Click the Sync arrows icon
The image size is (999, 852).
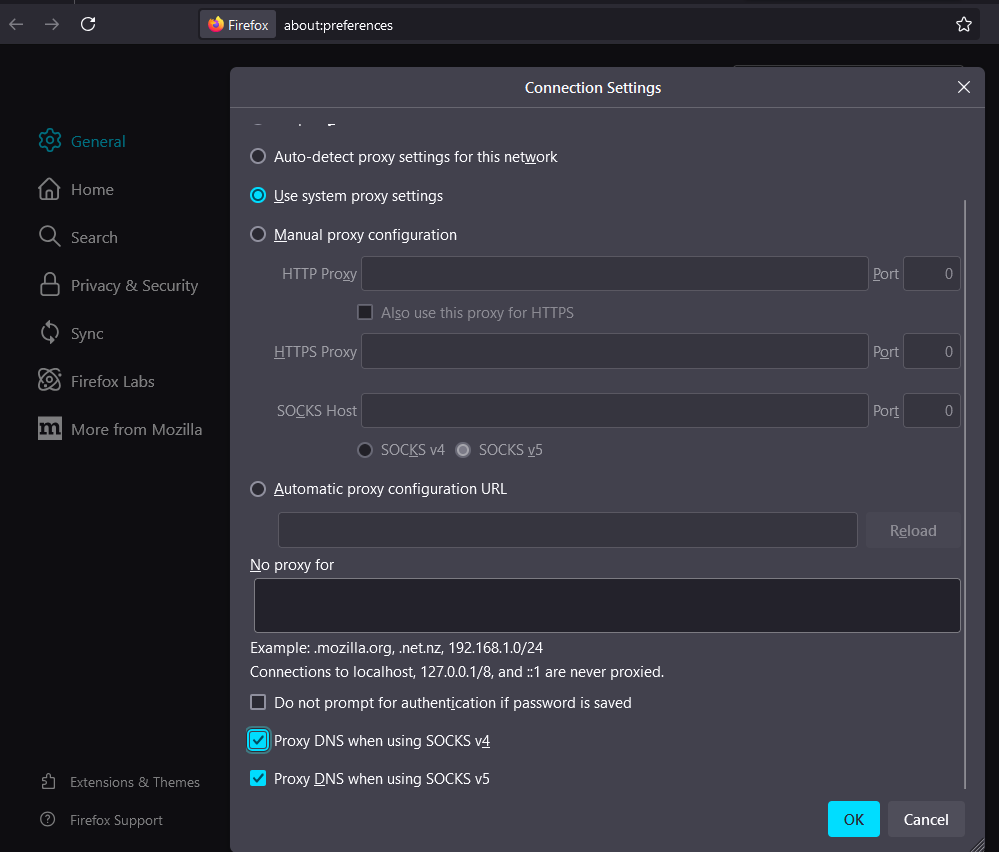point(50,333)
